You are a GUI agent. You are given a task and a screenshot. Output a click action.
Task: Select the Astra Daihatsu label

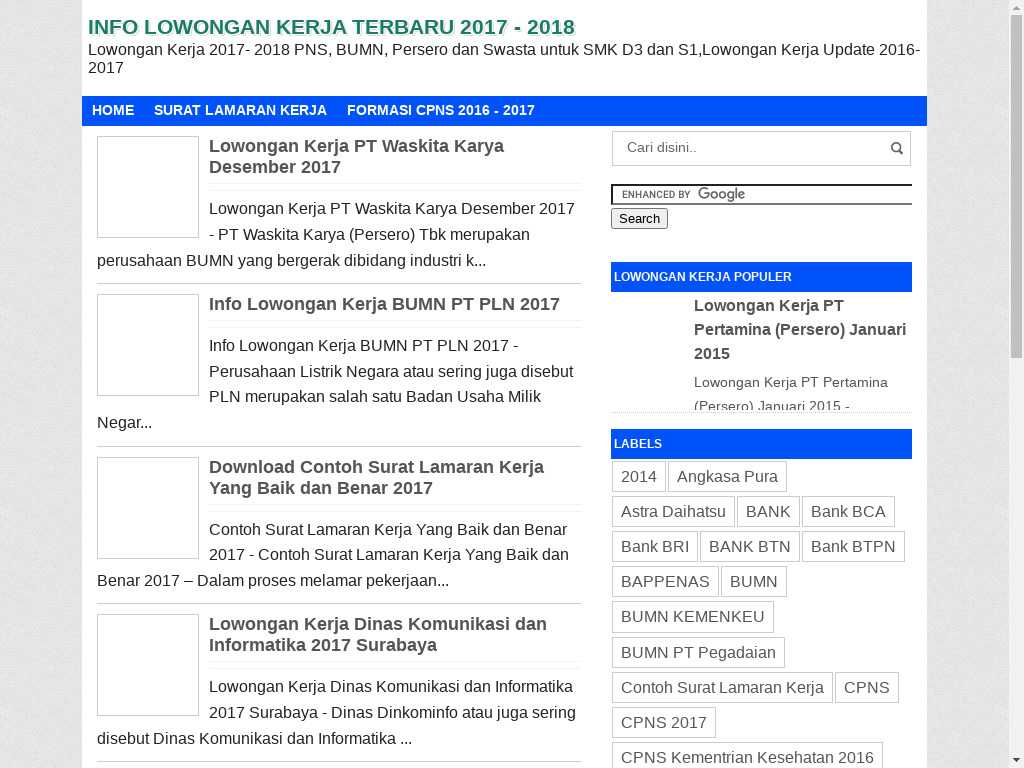coord(673,512)
